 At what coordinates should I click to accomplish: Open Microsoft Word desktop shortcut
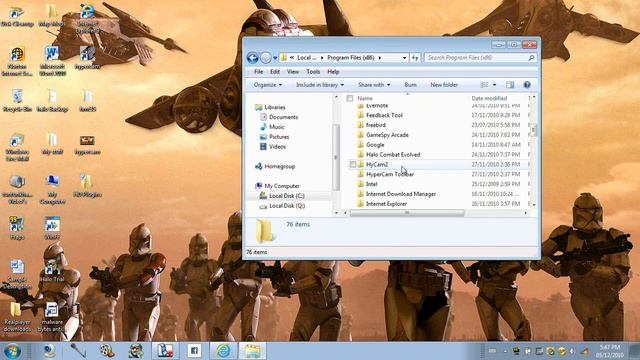(52, 61)
